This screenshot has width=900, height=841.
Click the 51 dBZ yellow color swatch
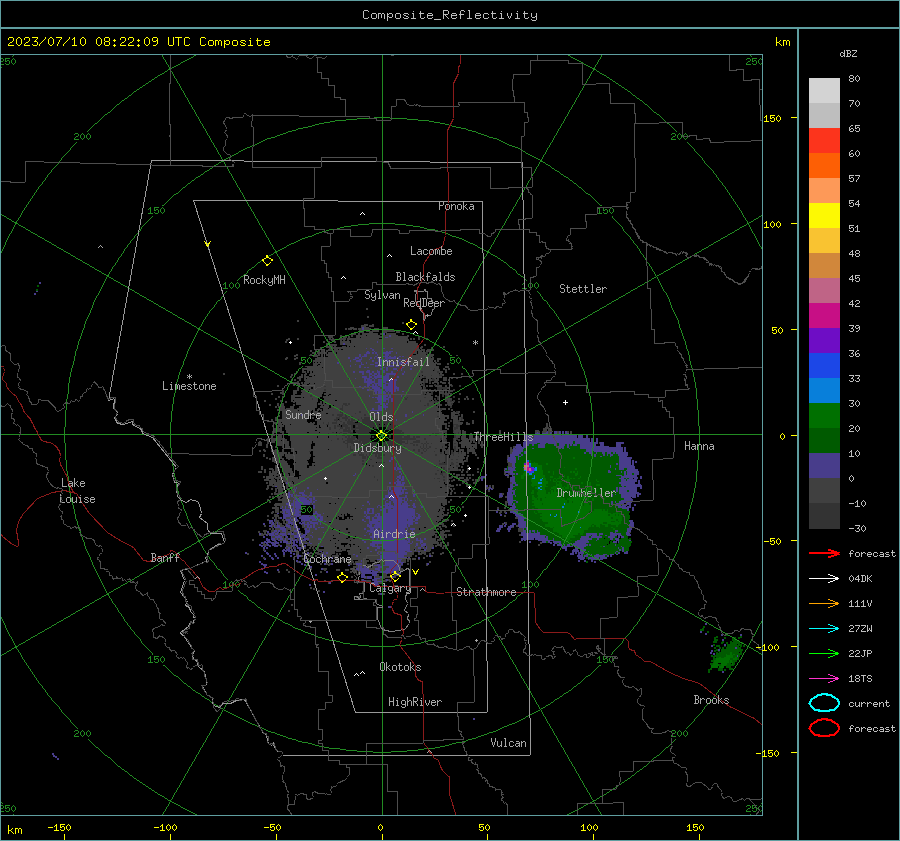(824, 216)
